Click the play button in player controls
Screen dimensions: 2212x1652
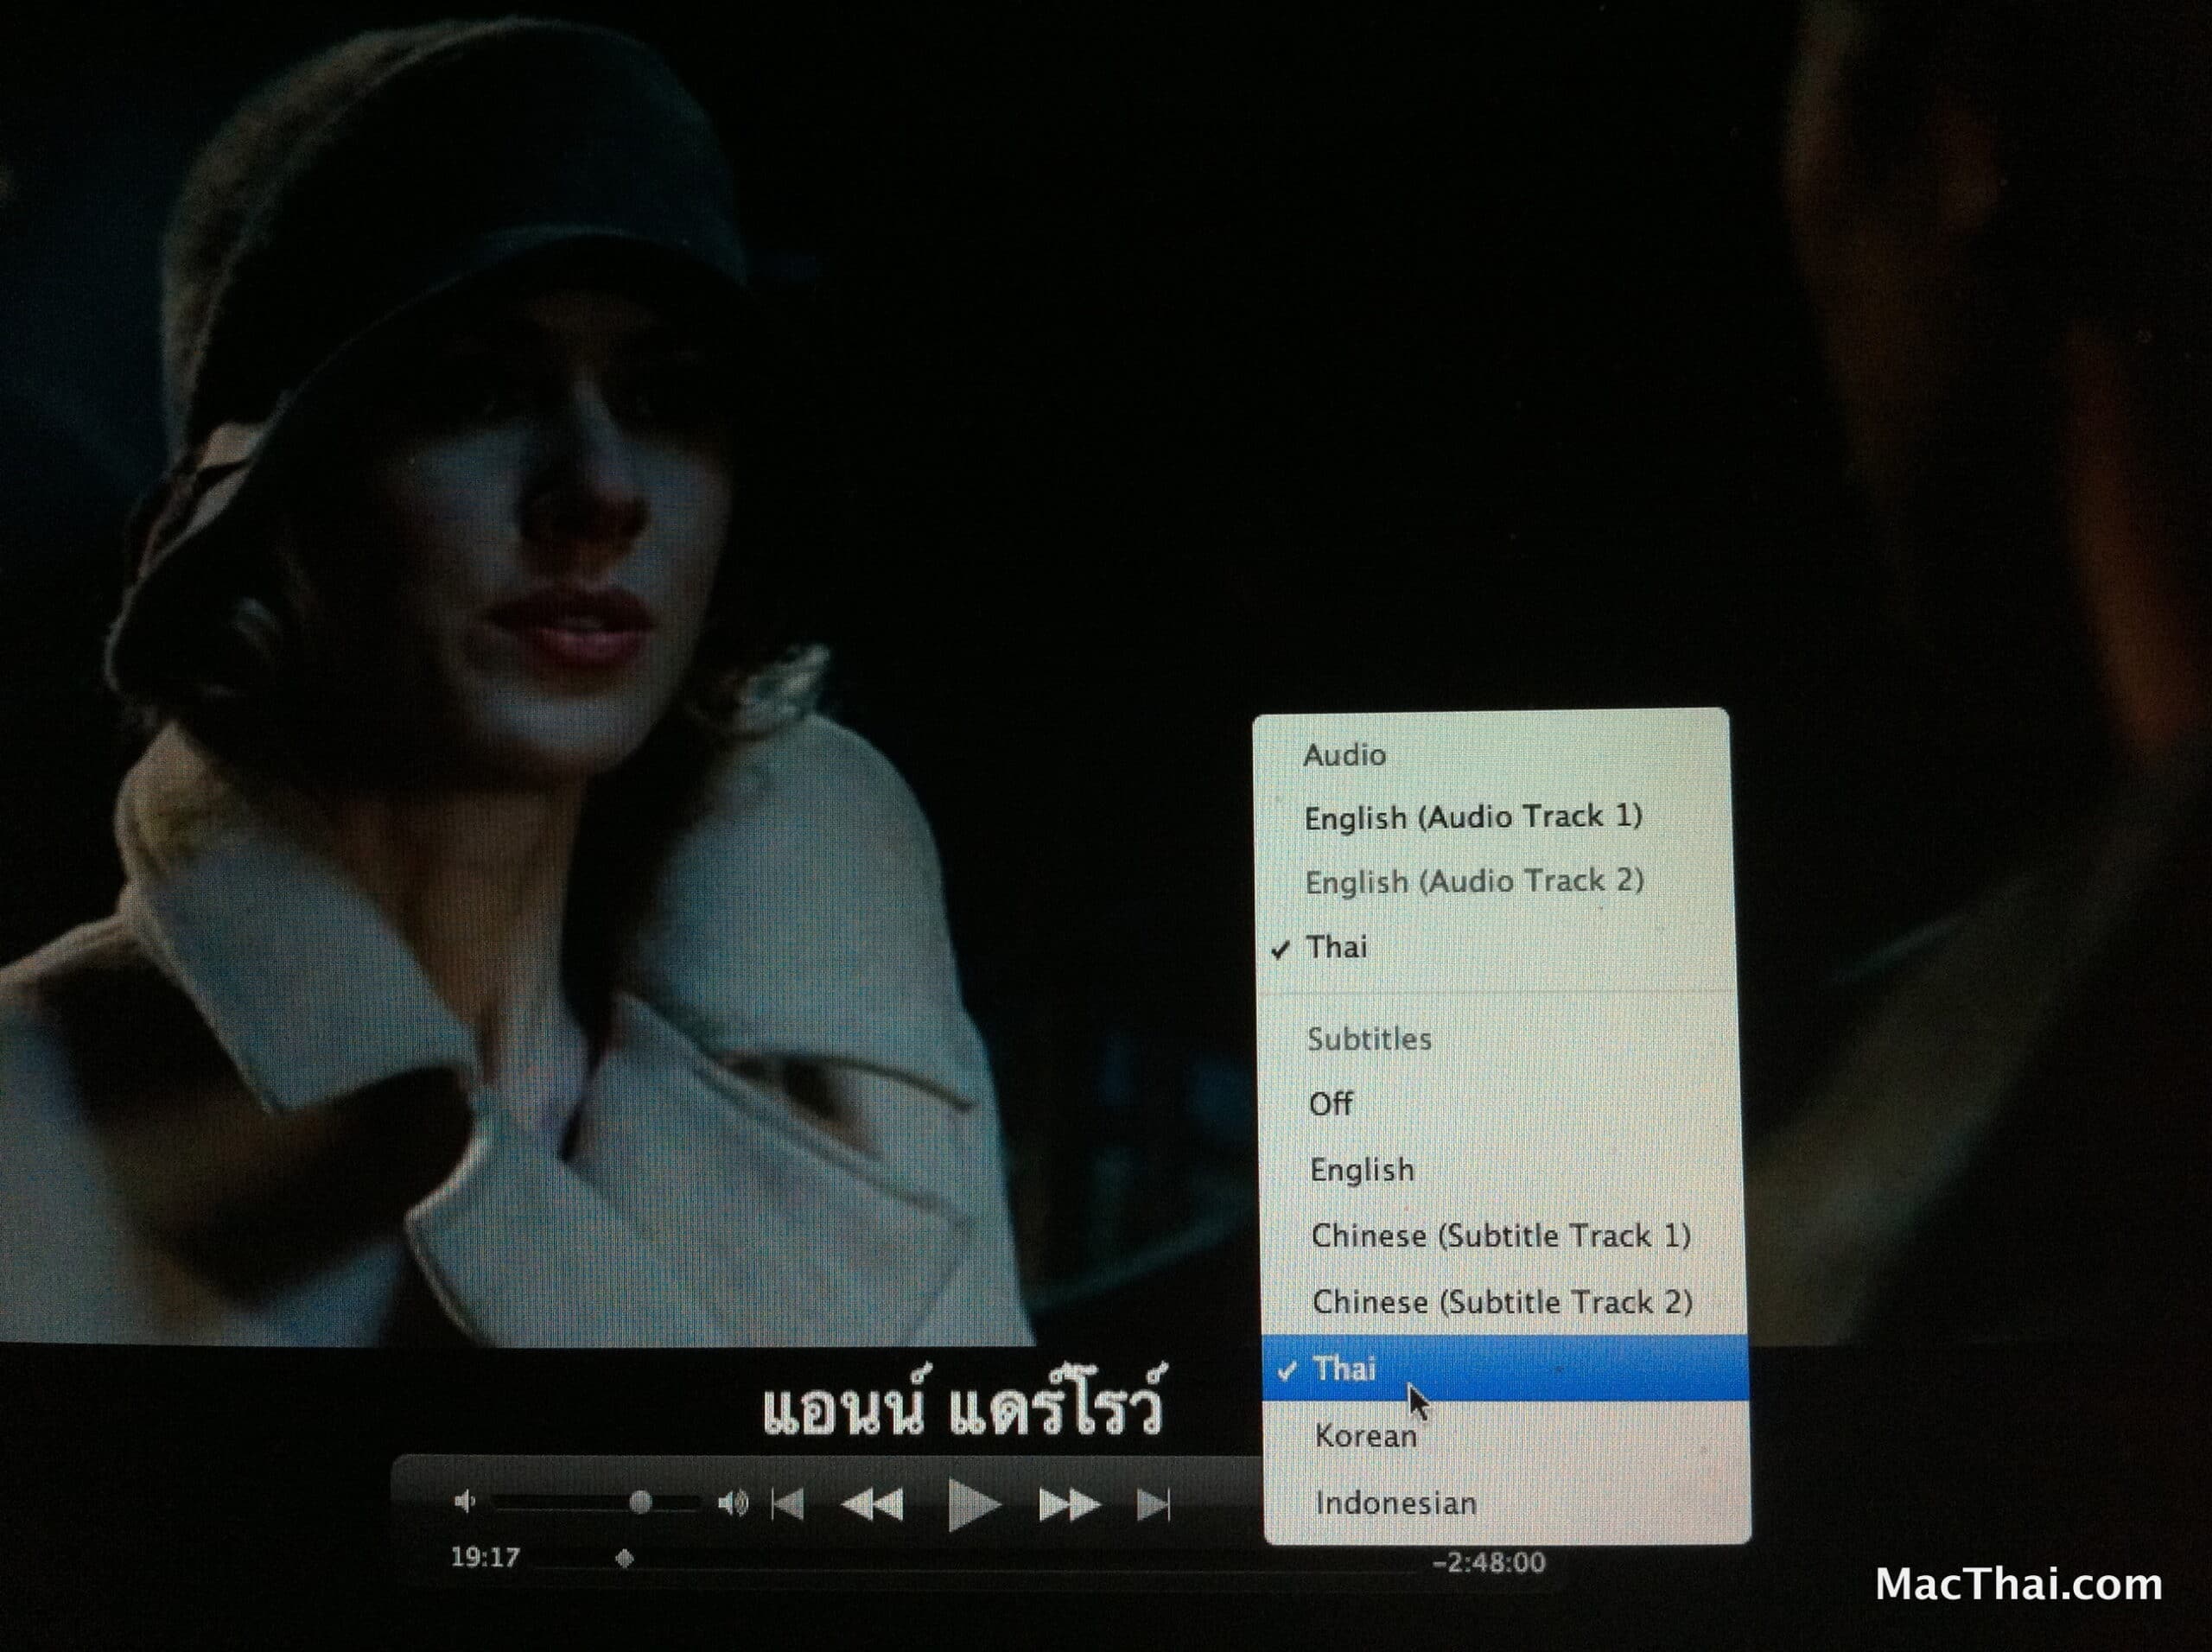coord(974,1504)
